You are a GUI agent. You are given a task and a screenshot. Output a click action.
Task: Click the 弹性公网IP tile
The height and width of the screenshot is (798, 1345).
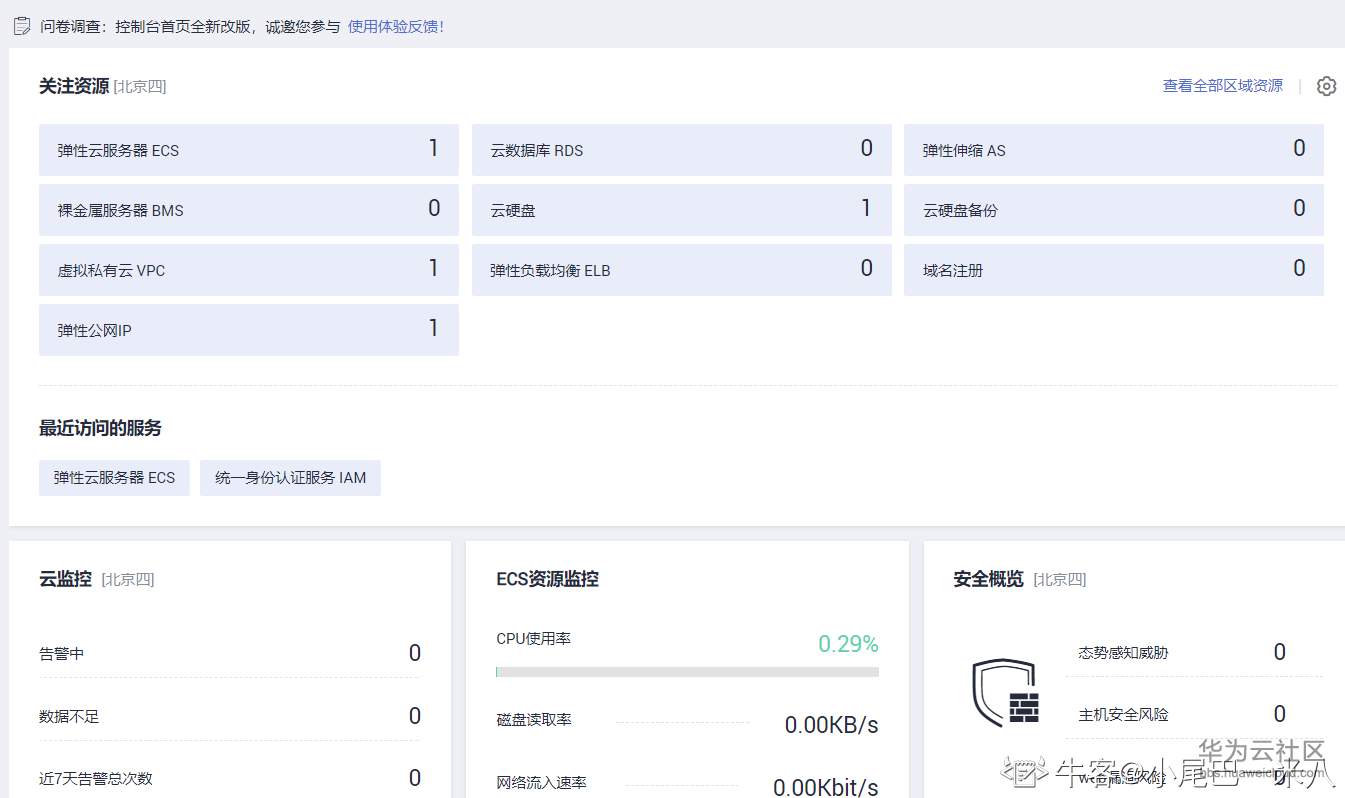(248, 330)
